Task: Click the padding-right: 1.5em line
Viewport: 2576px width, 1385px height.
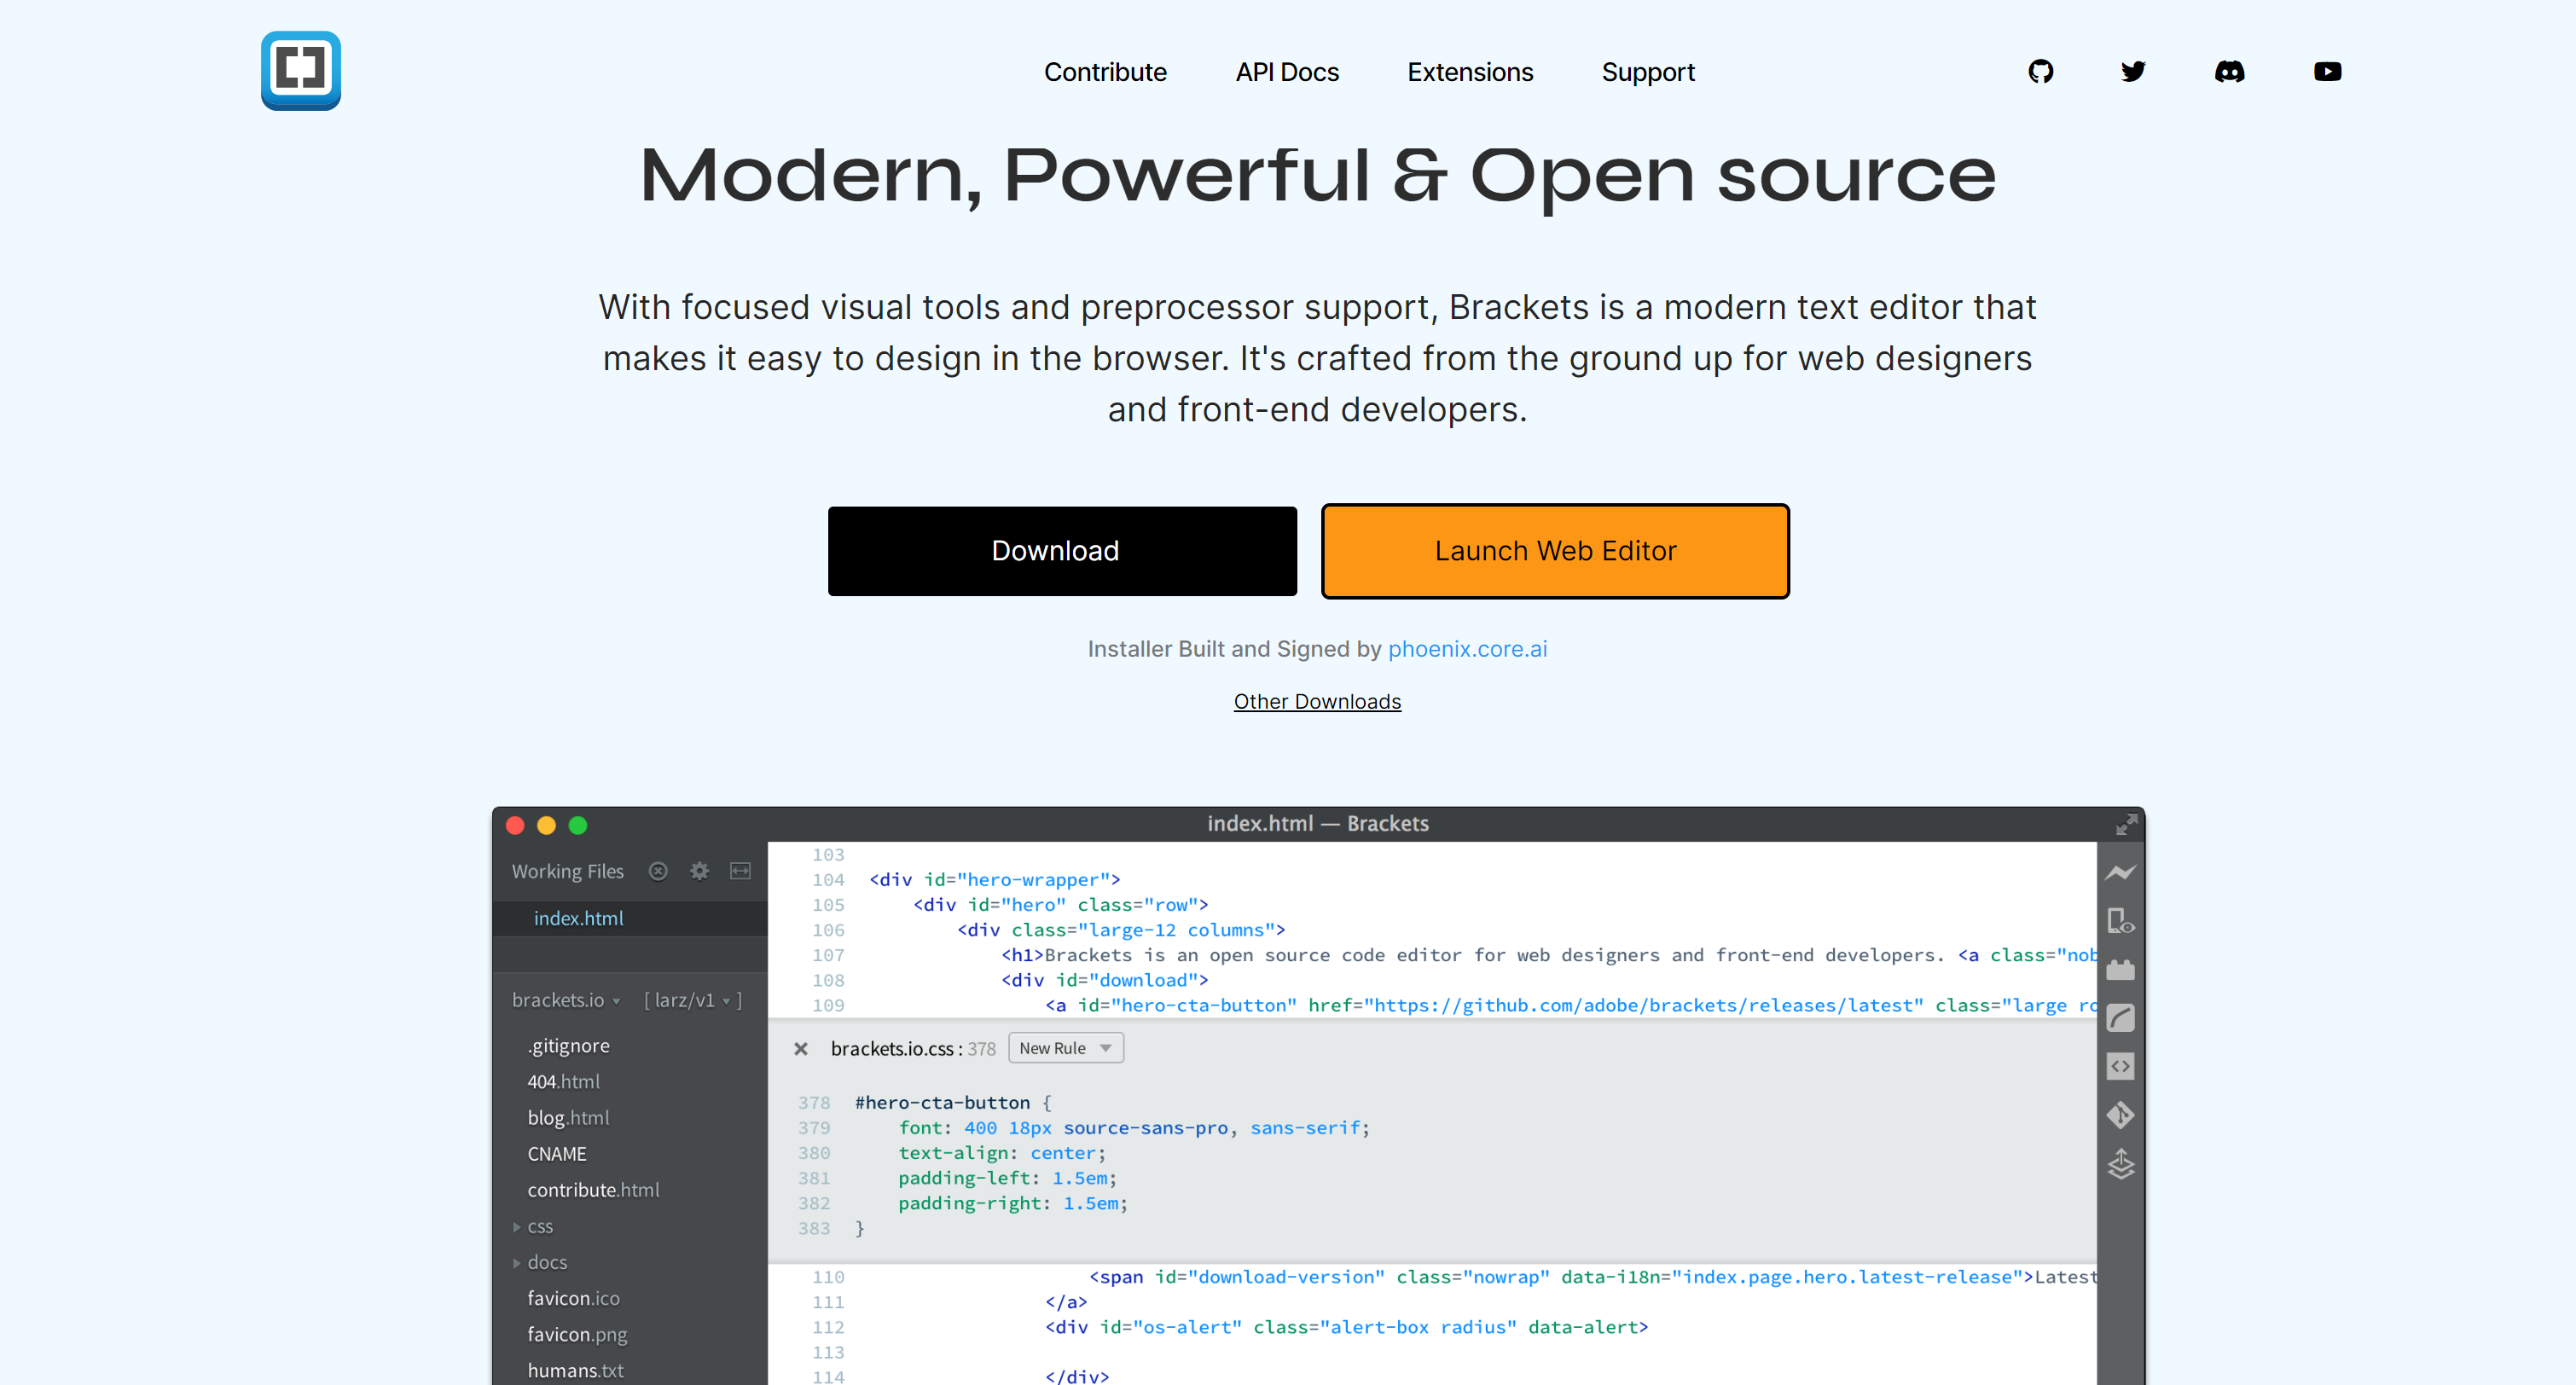Action: point(1012,1203)
